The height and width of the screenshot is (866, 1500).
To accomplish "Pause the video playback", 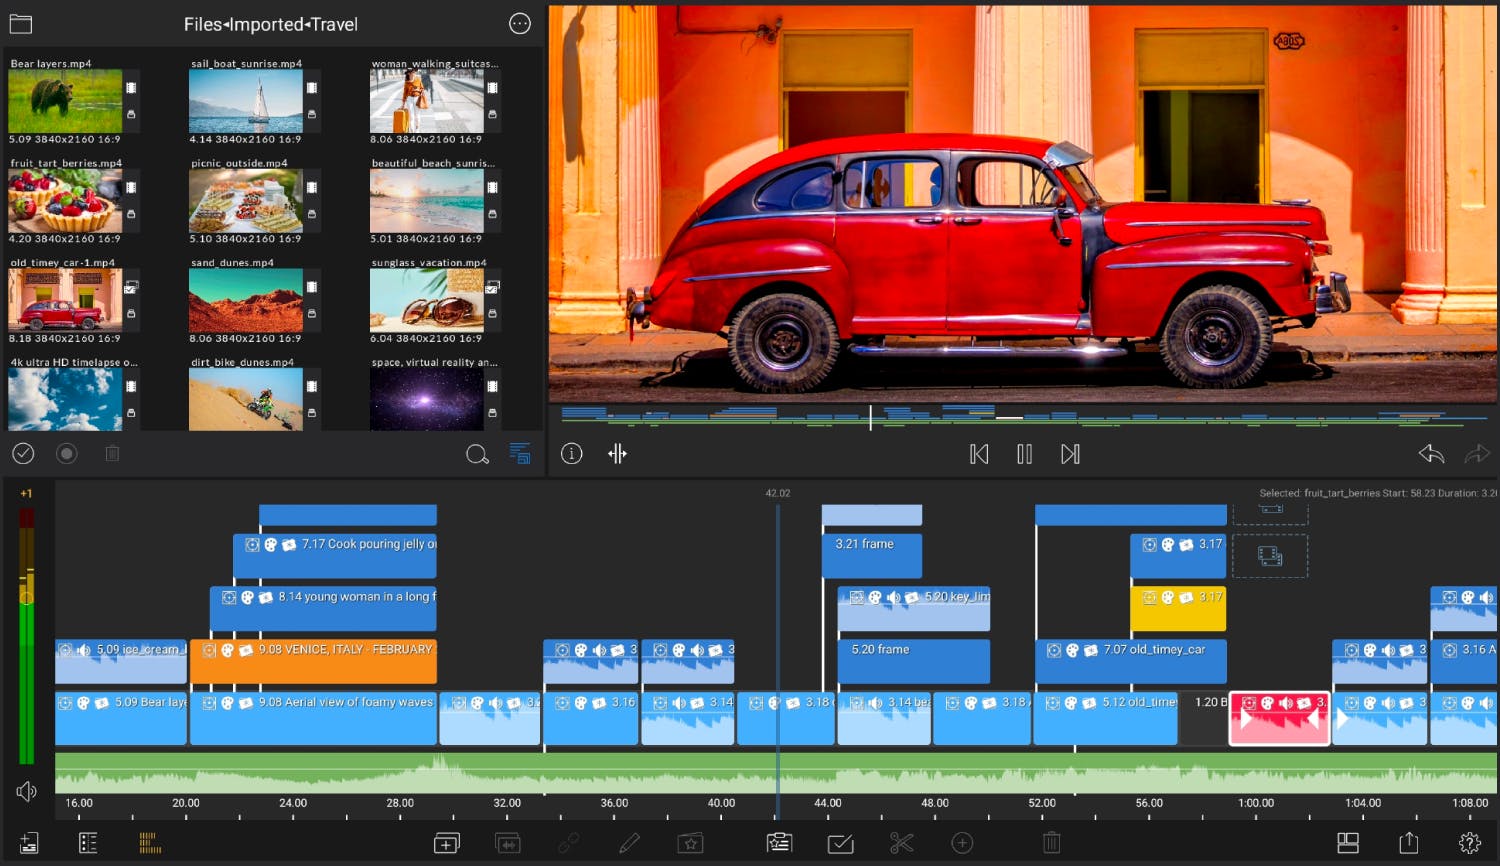I will 1024,454.
